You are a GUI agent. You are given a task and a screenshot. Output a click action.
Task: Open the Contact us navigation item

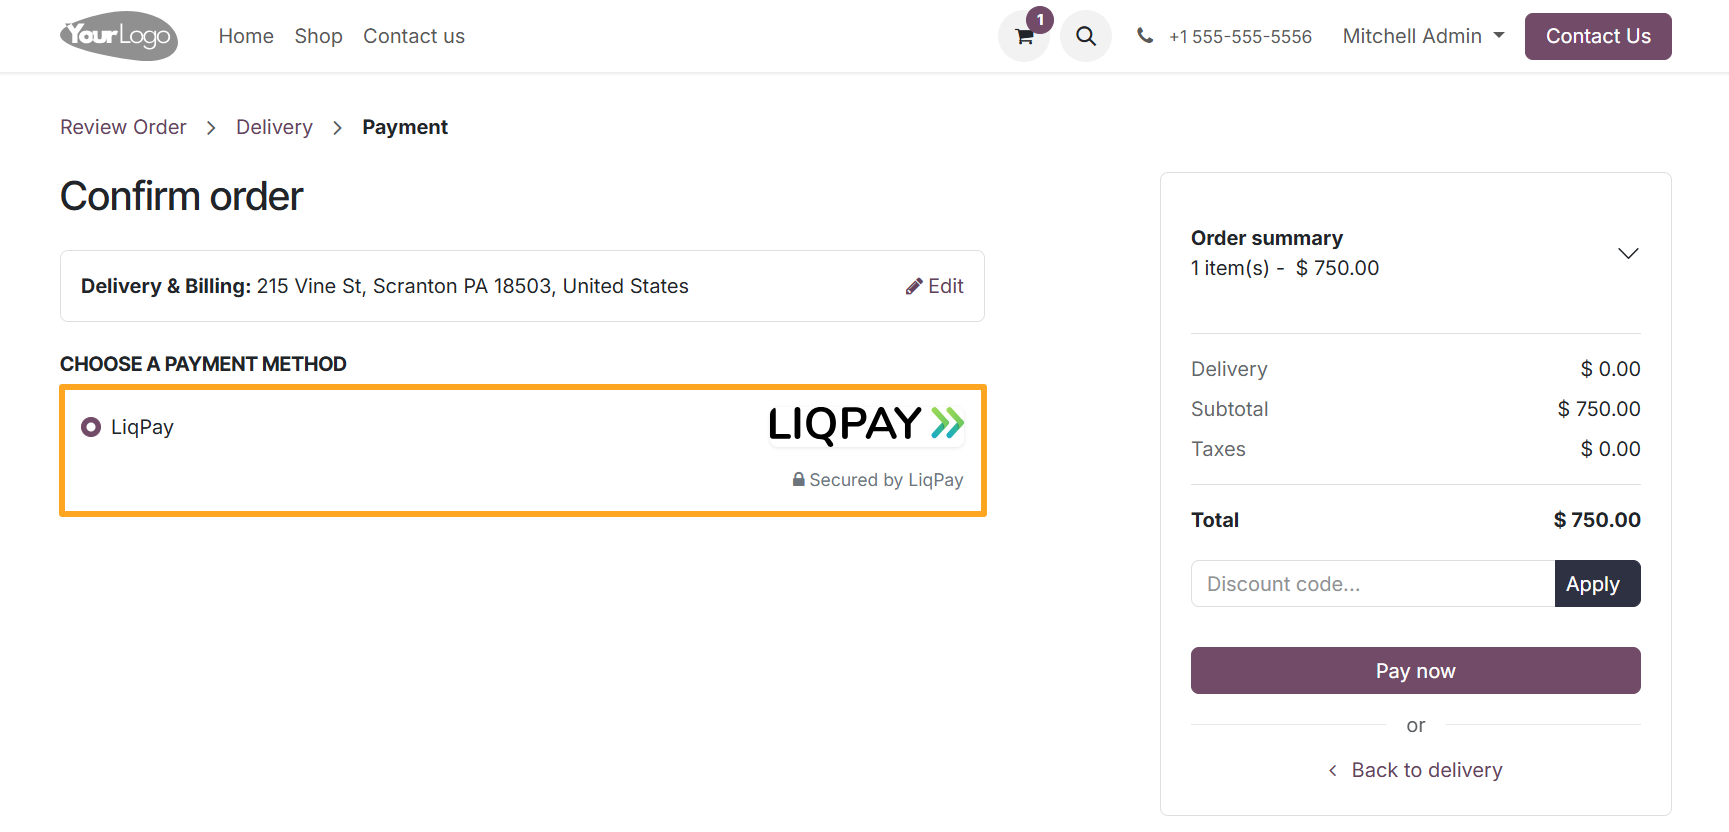point(413,36)
